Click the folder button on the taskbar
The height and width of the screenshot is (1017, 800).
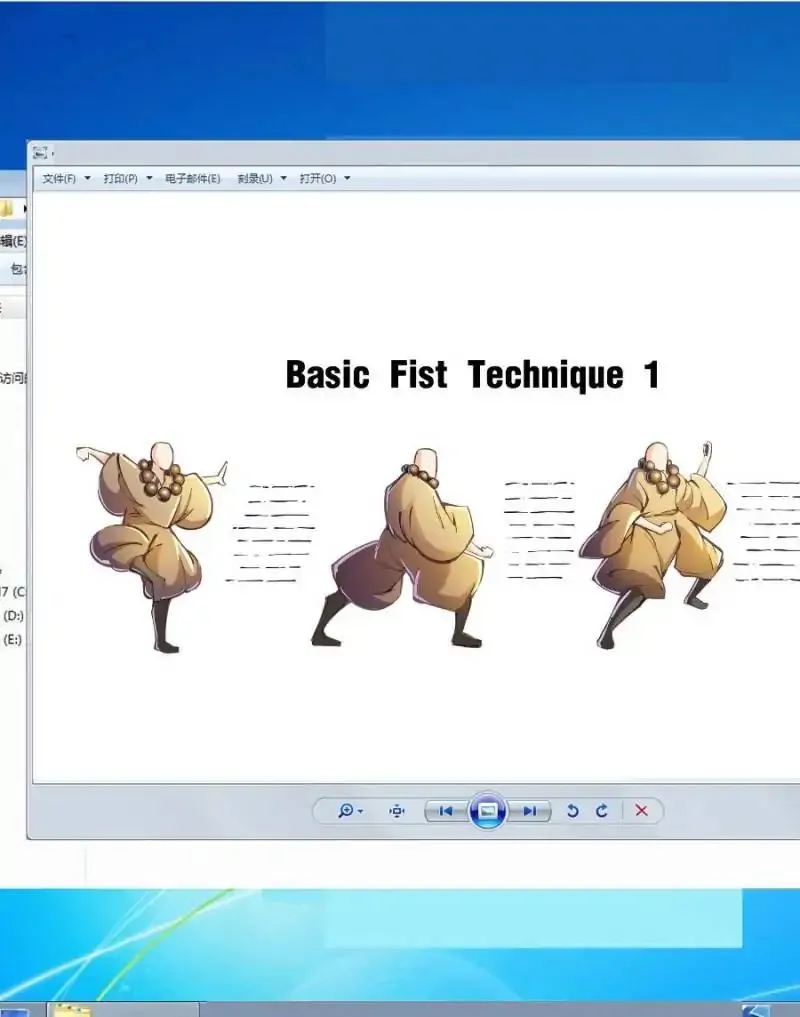point(72,1009)
